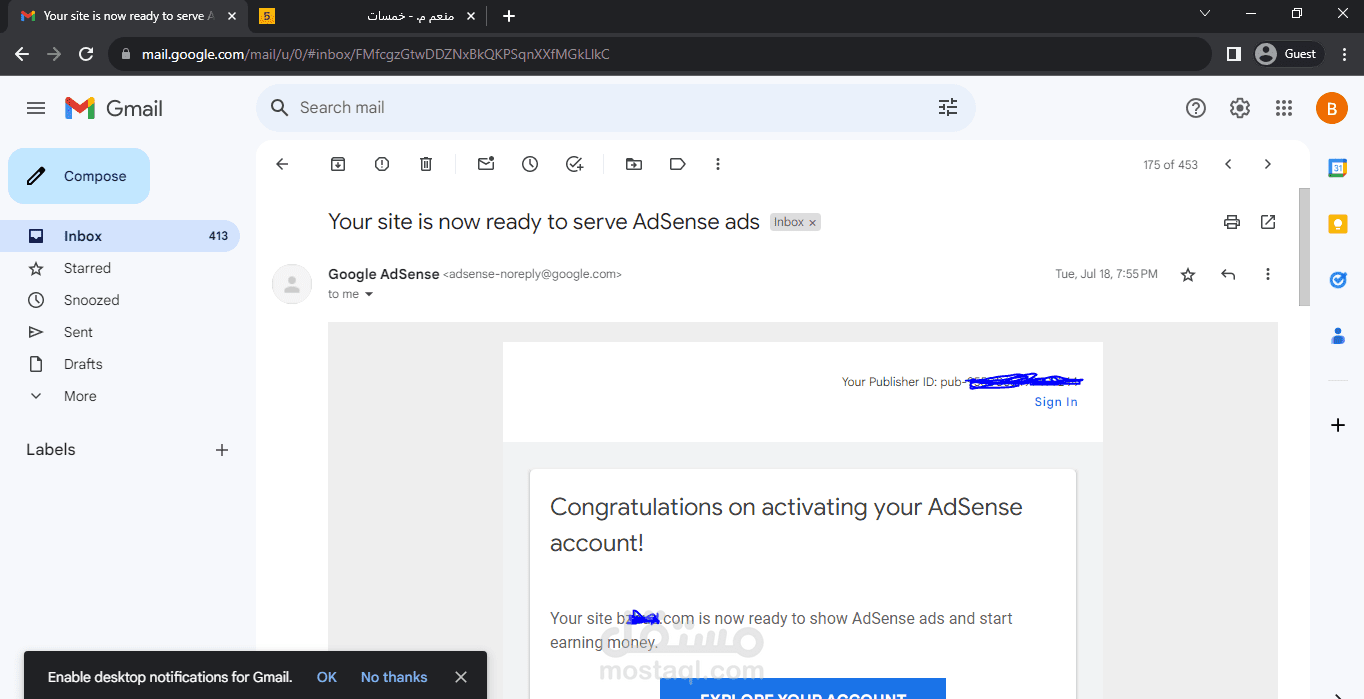Apply a label to this email
This screenshot has height=699, width=1364.
(x=678, y=164)
